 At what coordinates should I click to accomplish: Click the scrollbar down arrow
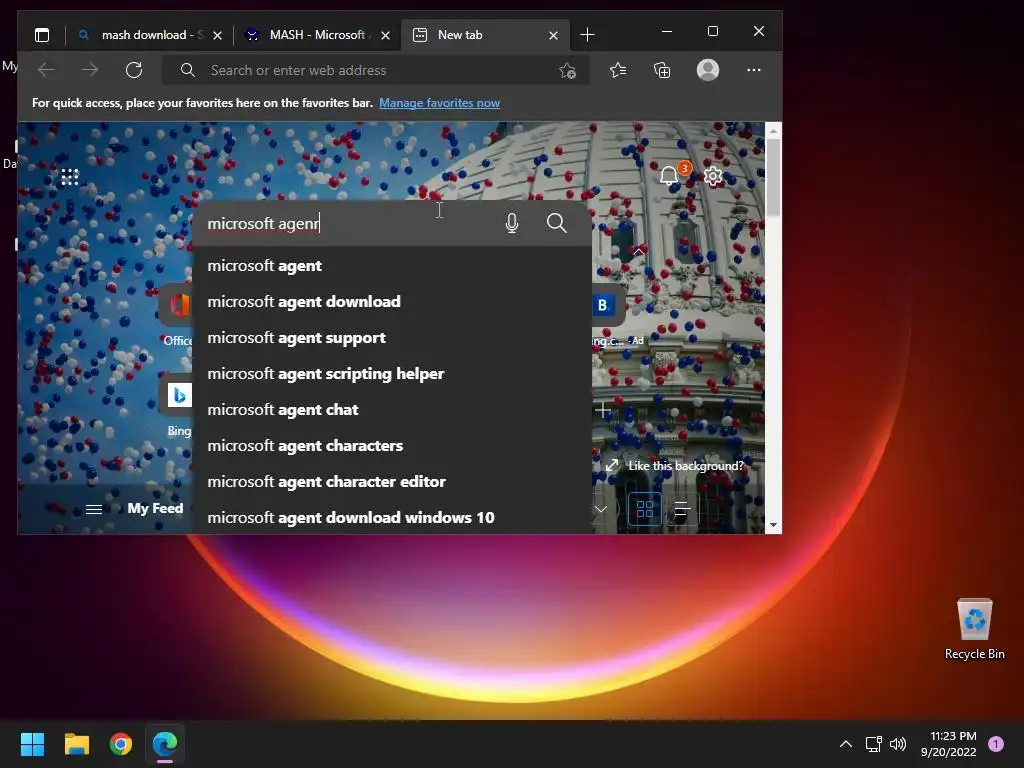coord(773,525)
